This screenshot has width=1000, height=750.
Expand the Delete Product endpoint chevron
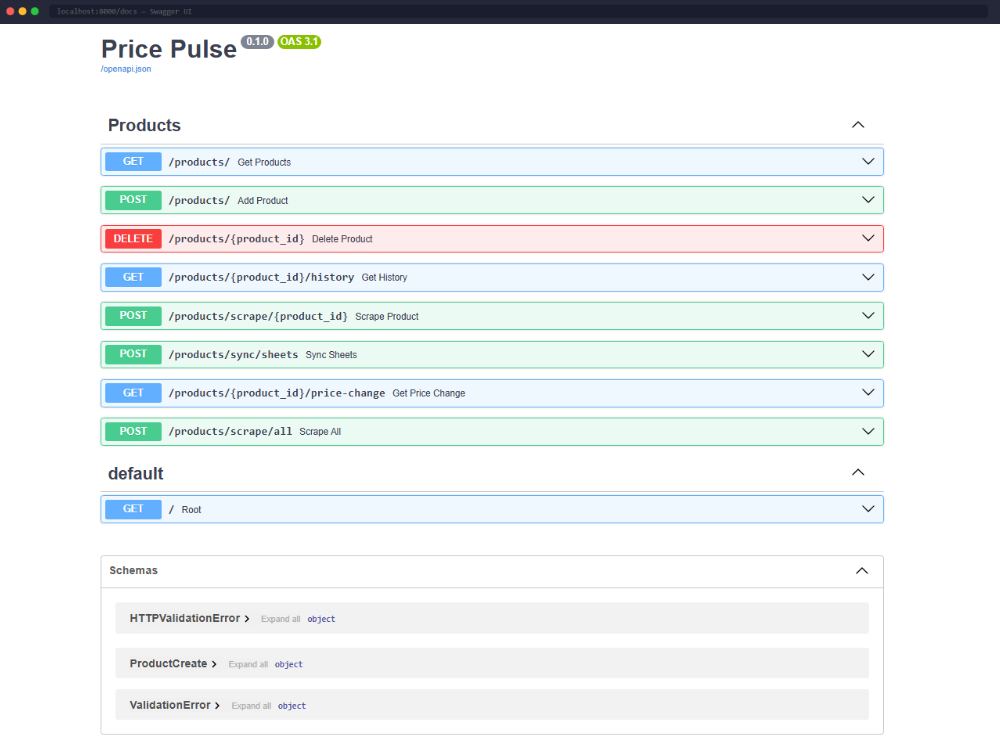[x=868, y=239]
